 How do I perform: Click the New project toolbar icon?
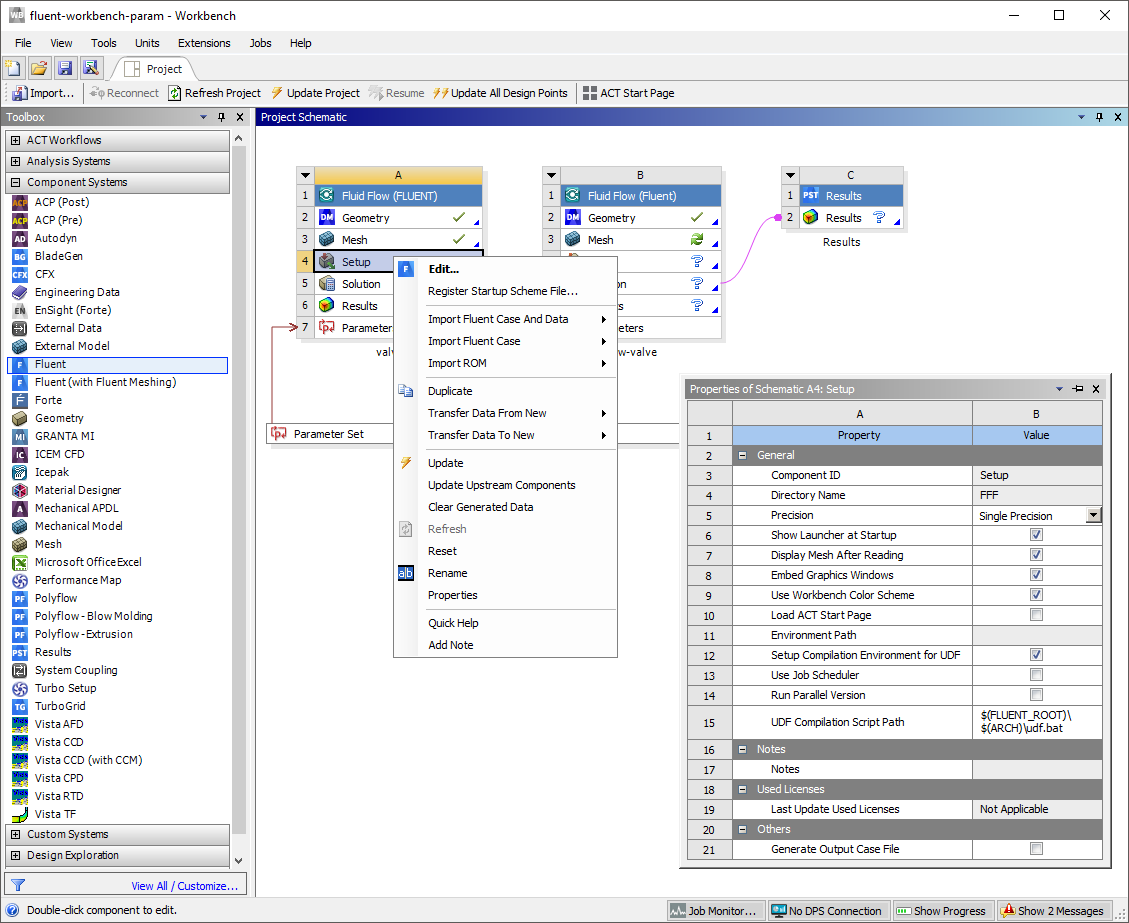click(x=13, y=68)
